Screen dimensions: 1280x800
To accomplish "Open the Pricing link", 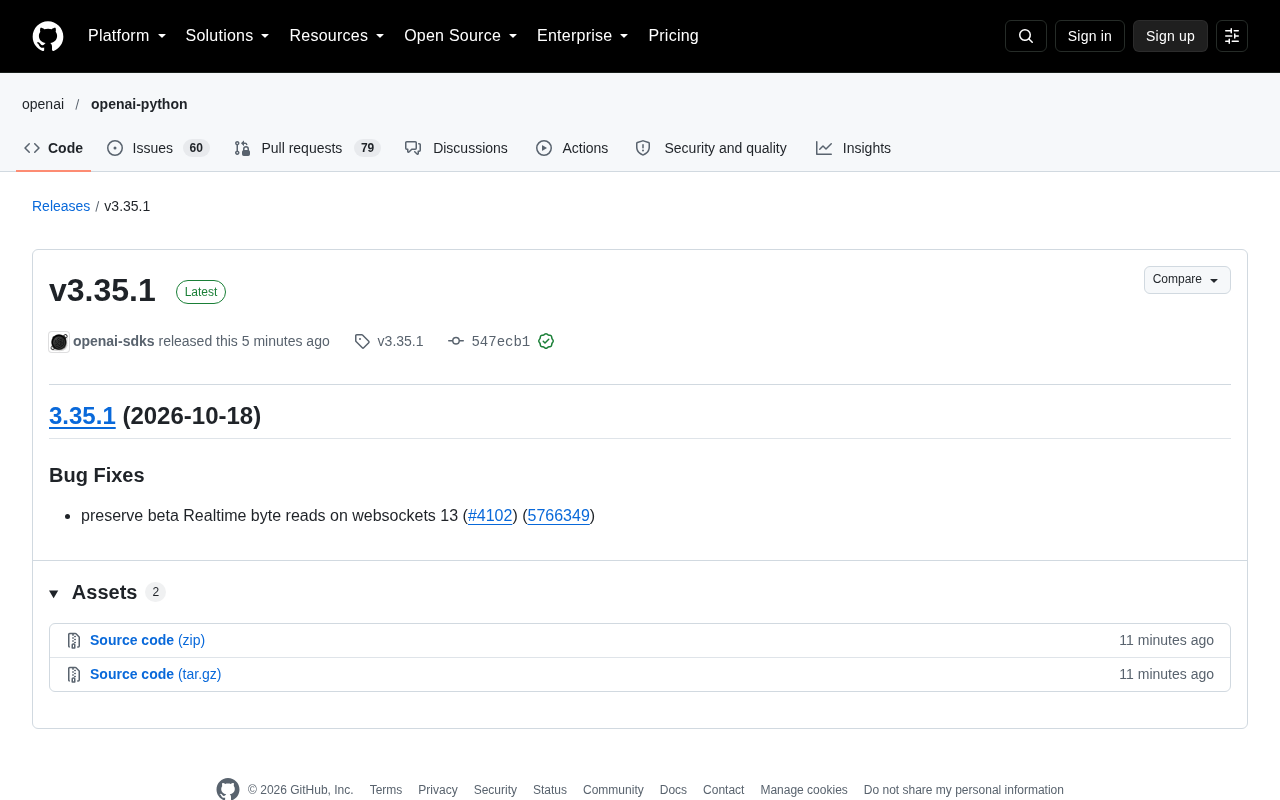I will (x=673, y=36).
